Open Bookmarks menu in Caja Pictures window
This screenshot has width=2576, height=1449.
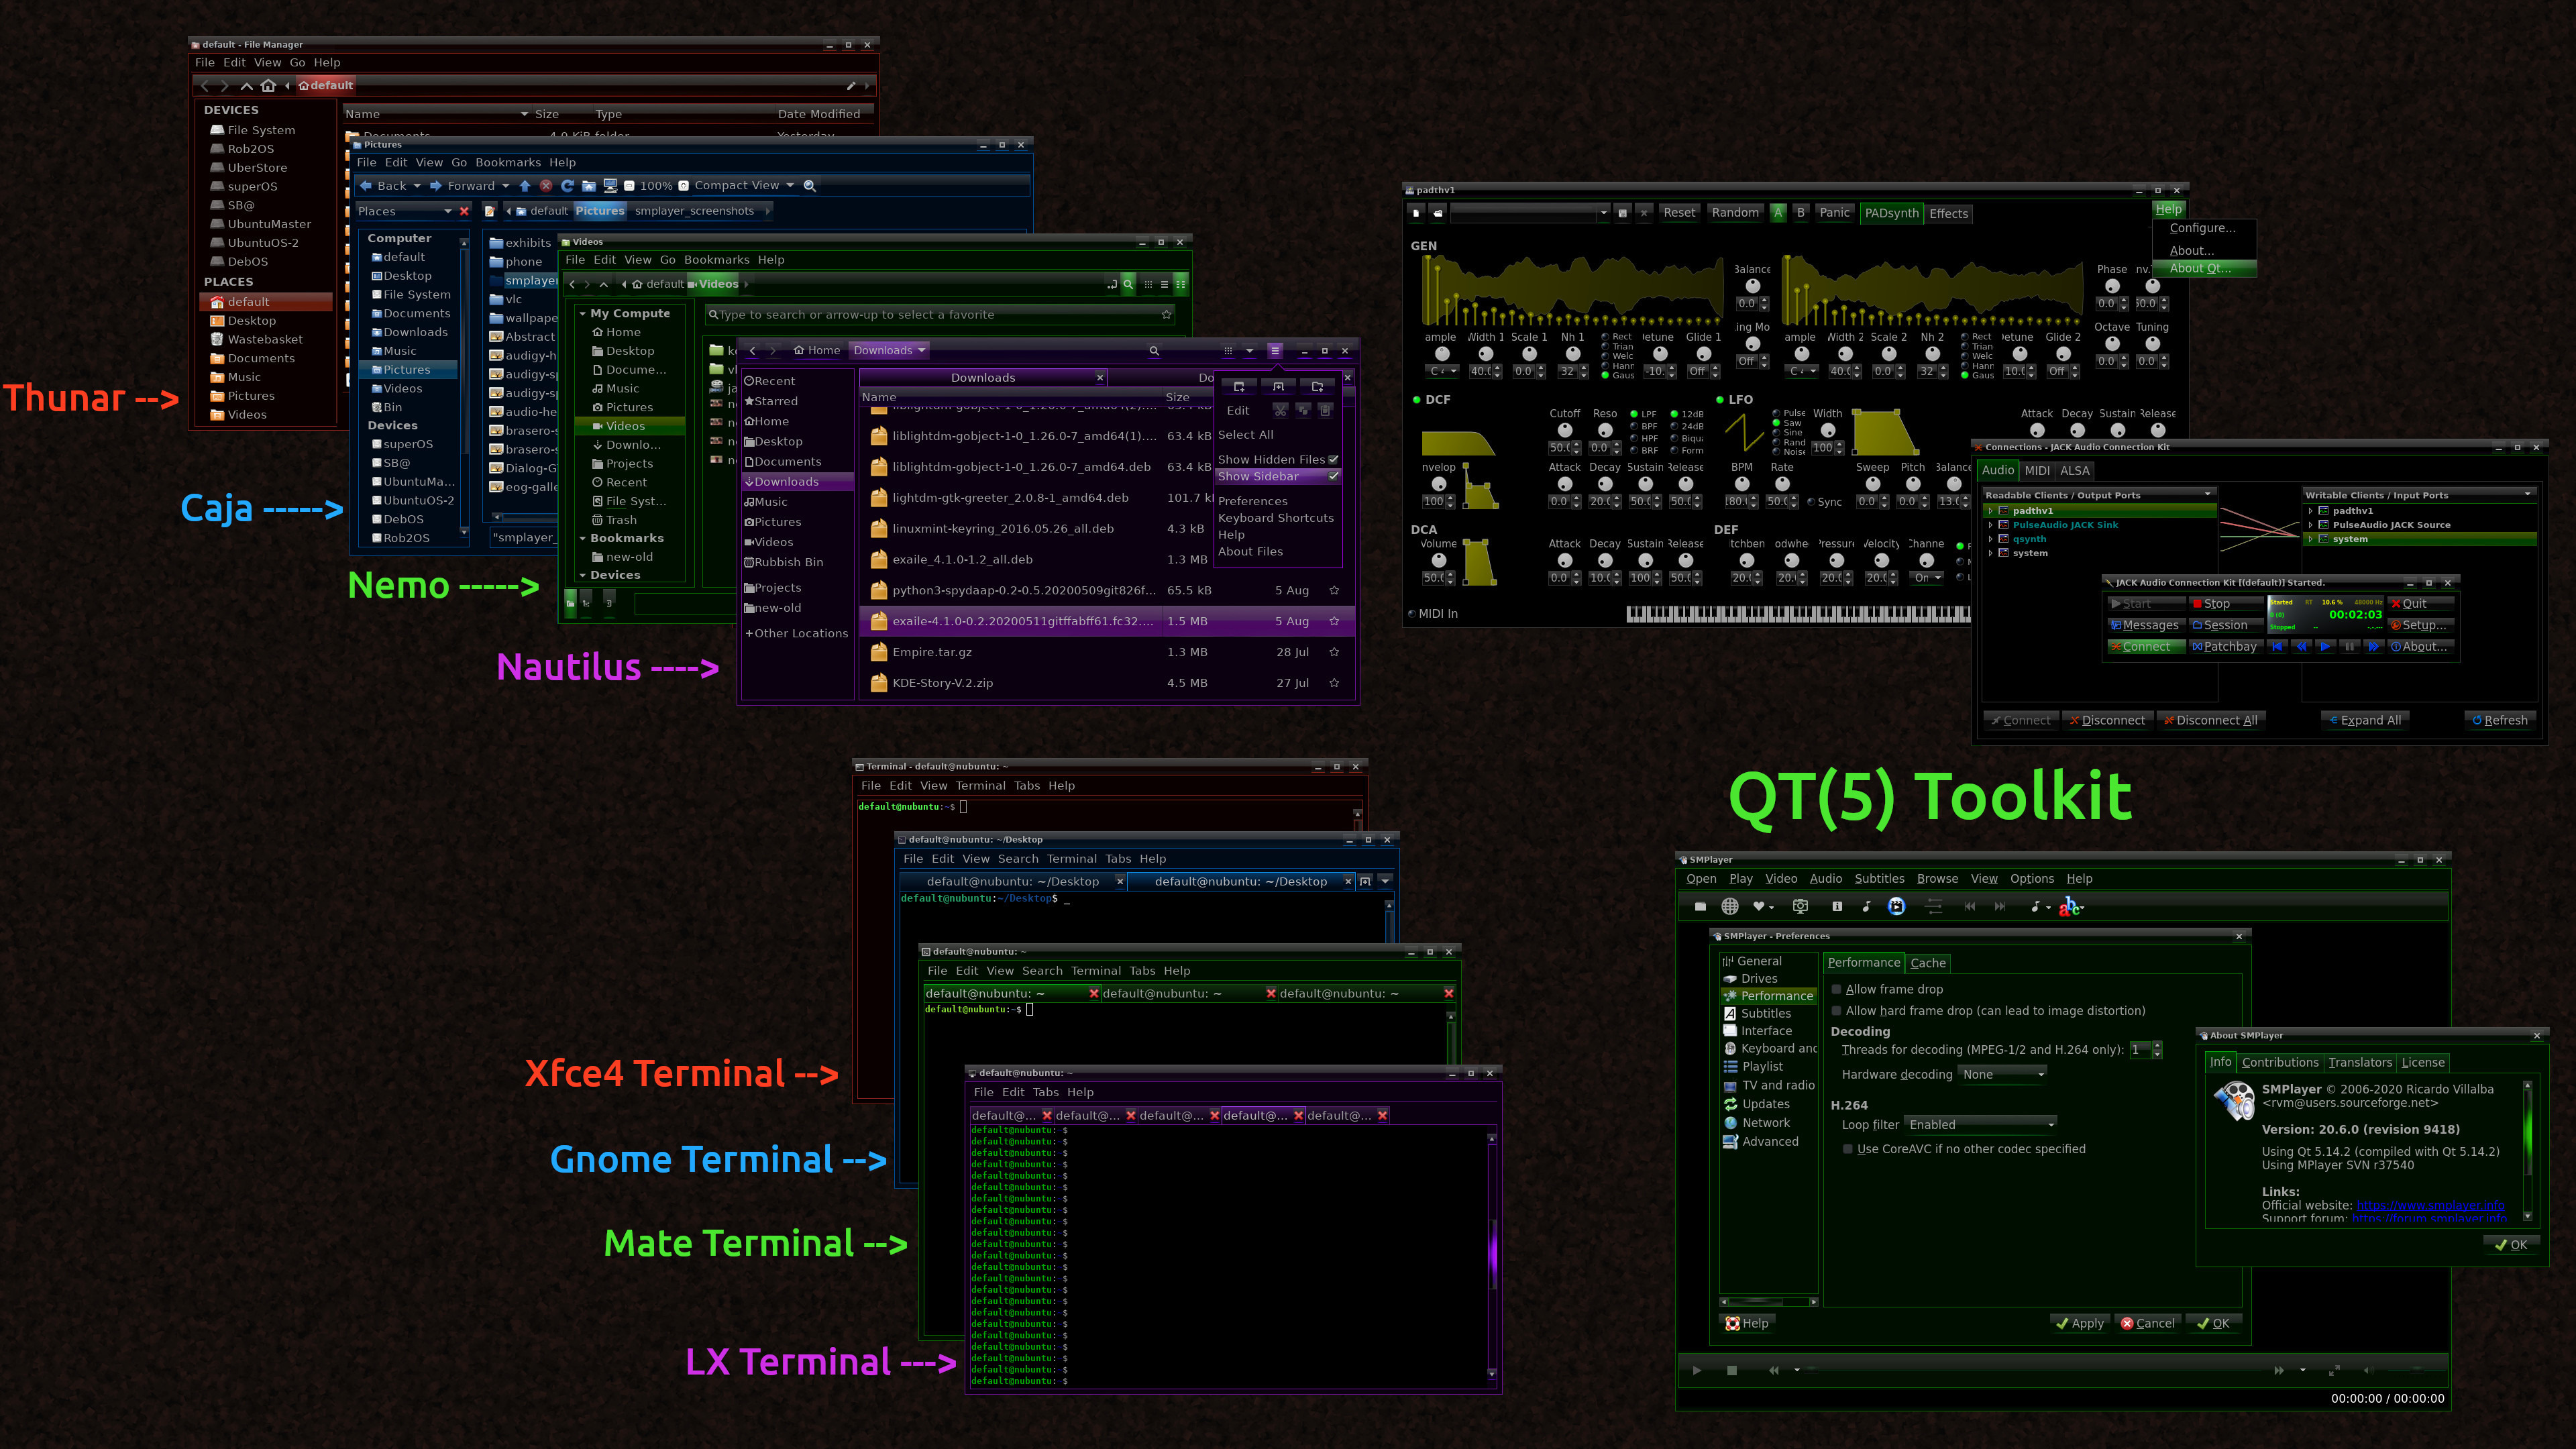508,162
